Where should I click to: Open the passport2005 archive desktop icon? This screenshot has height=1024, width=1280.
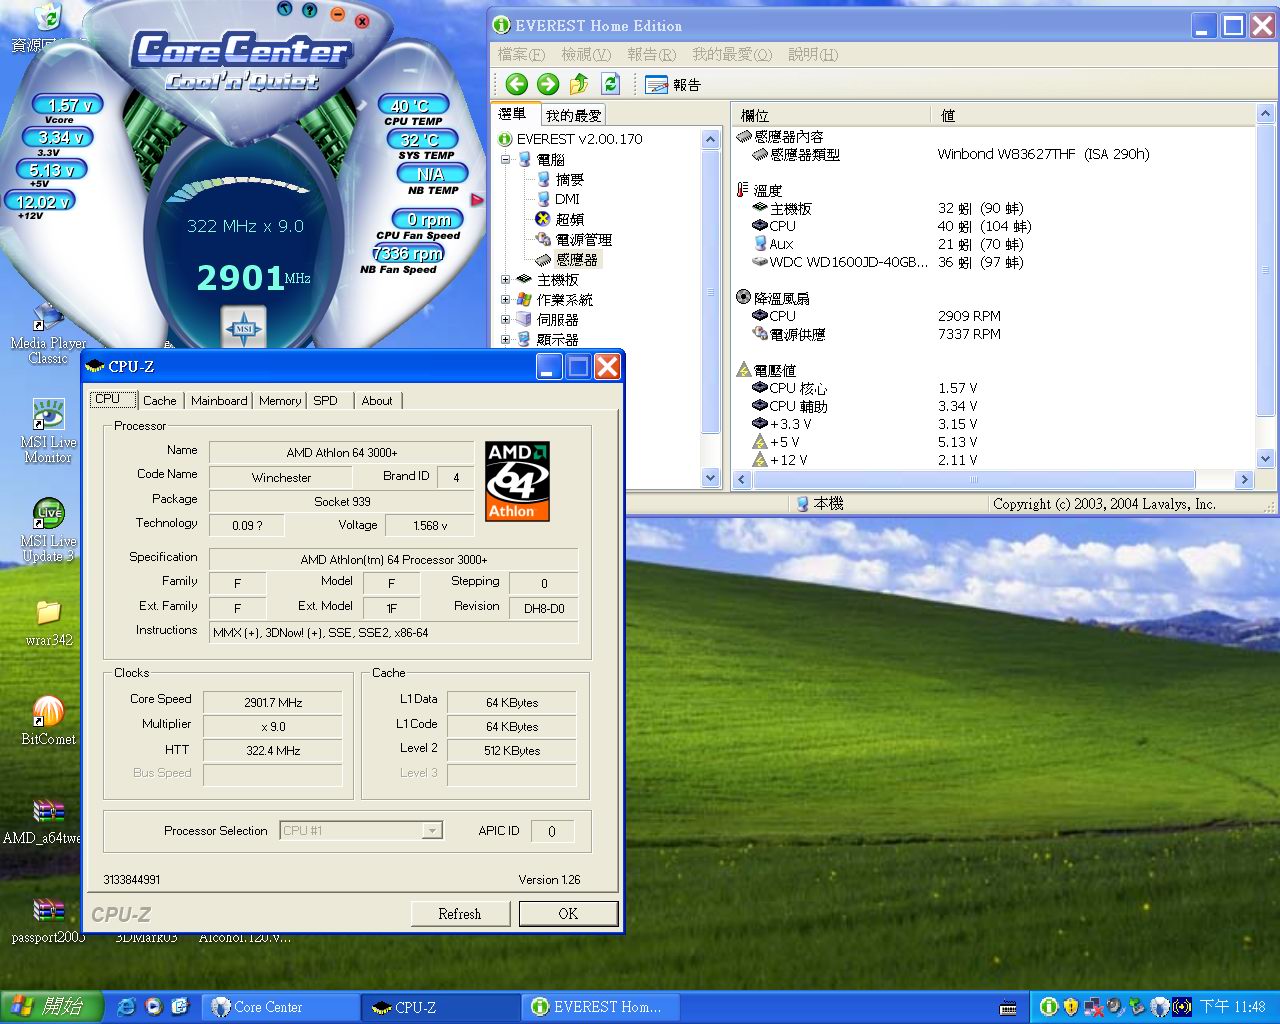pyautogui.click(x=48, y=919)
